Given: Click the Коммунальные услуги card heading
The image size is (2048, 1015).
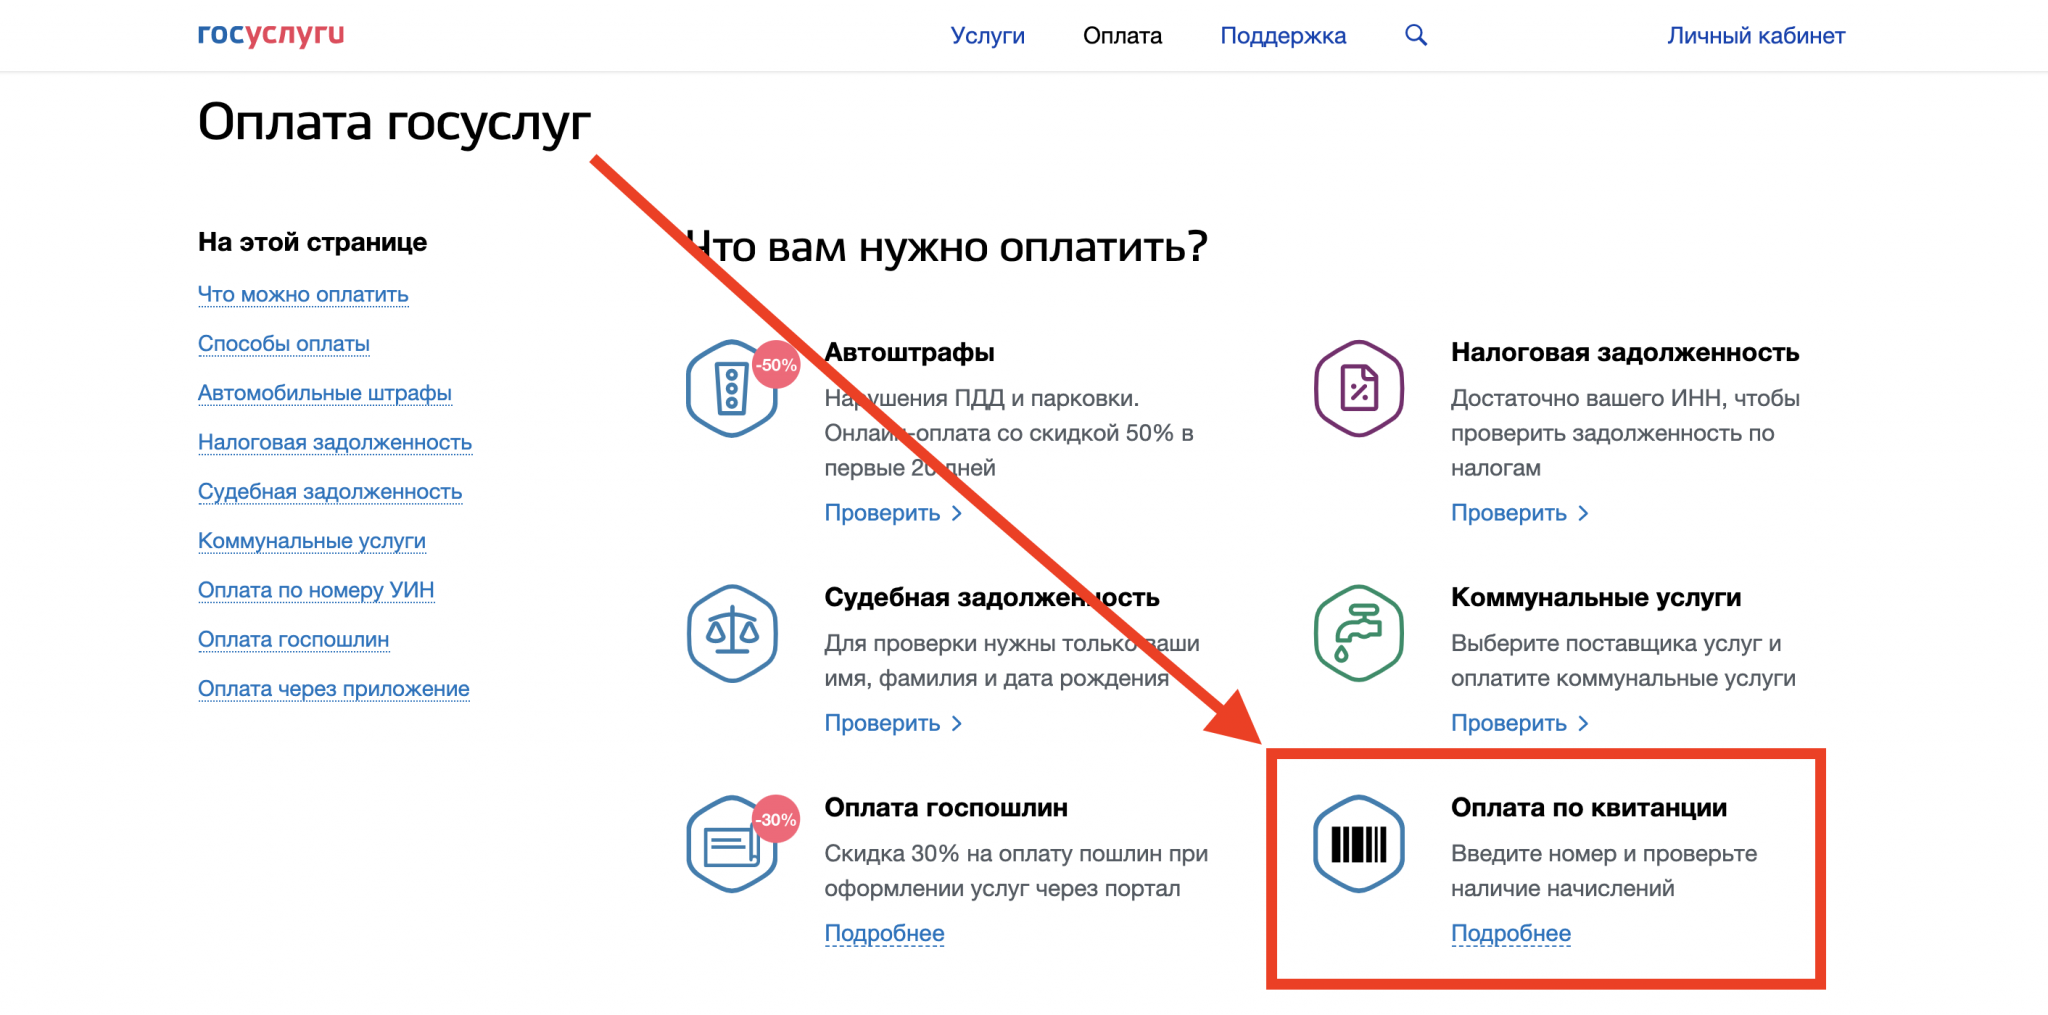Looking at the screenshot, I should 1596,597.
